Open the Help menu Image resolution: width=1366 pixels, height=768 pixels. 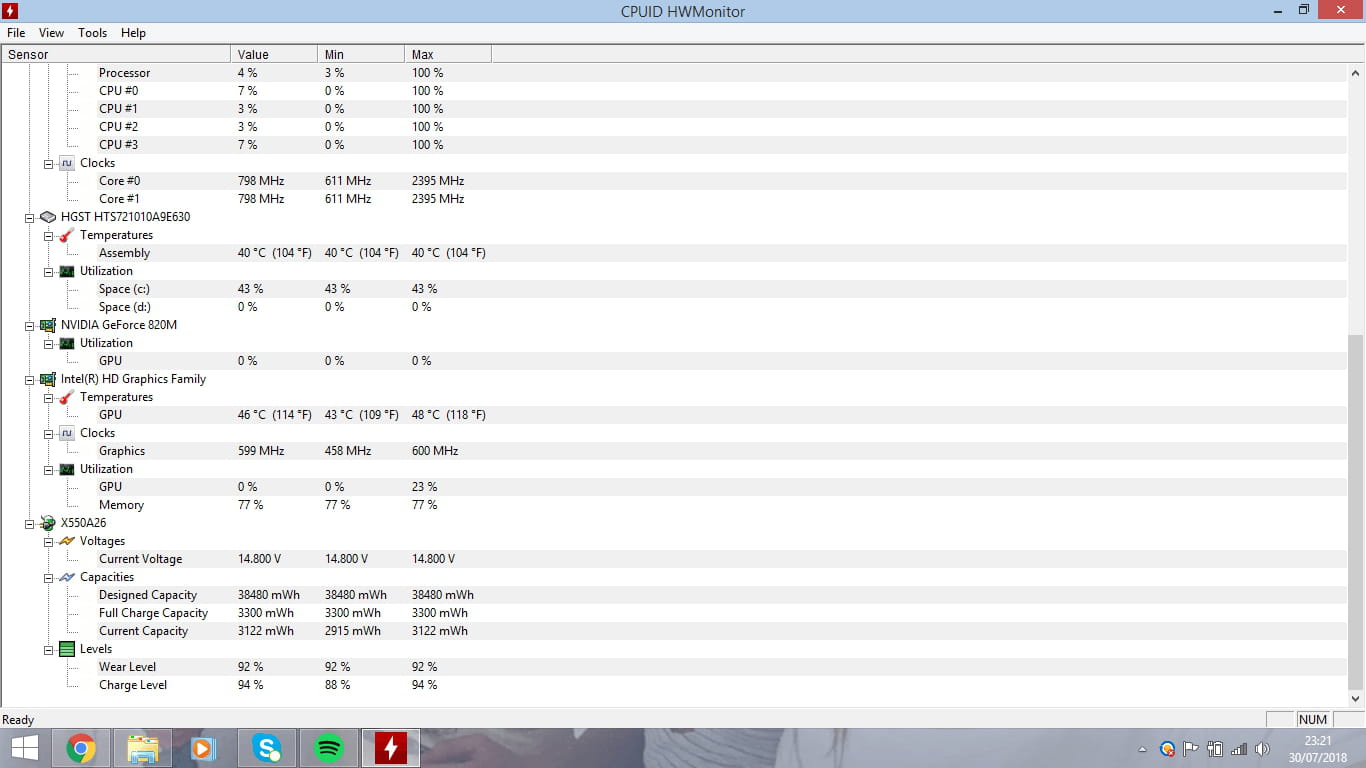[133, 33]
